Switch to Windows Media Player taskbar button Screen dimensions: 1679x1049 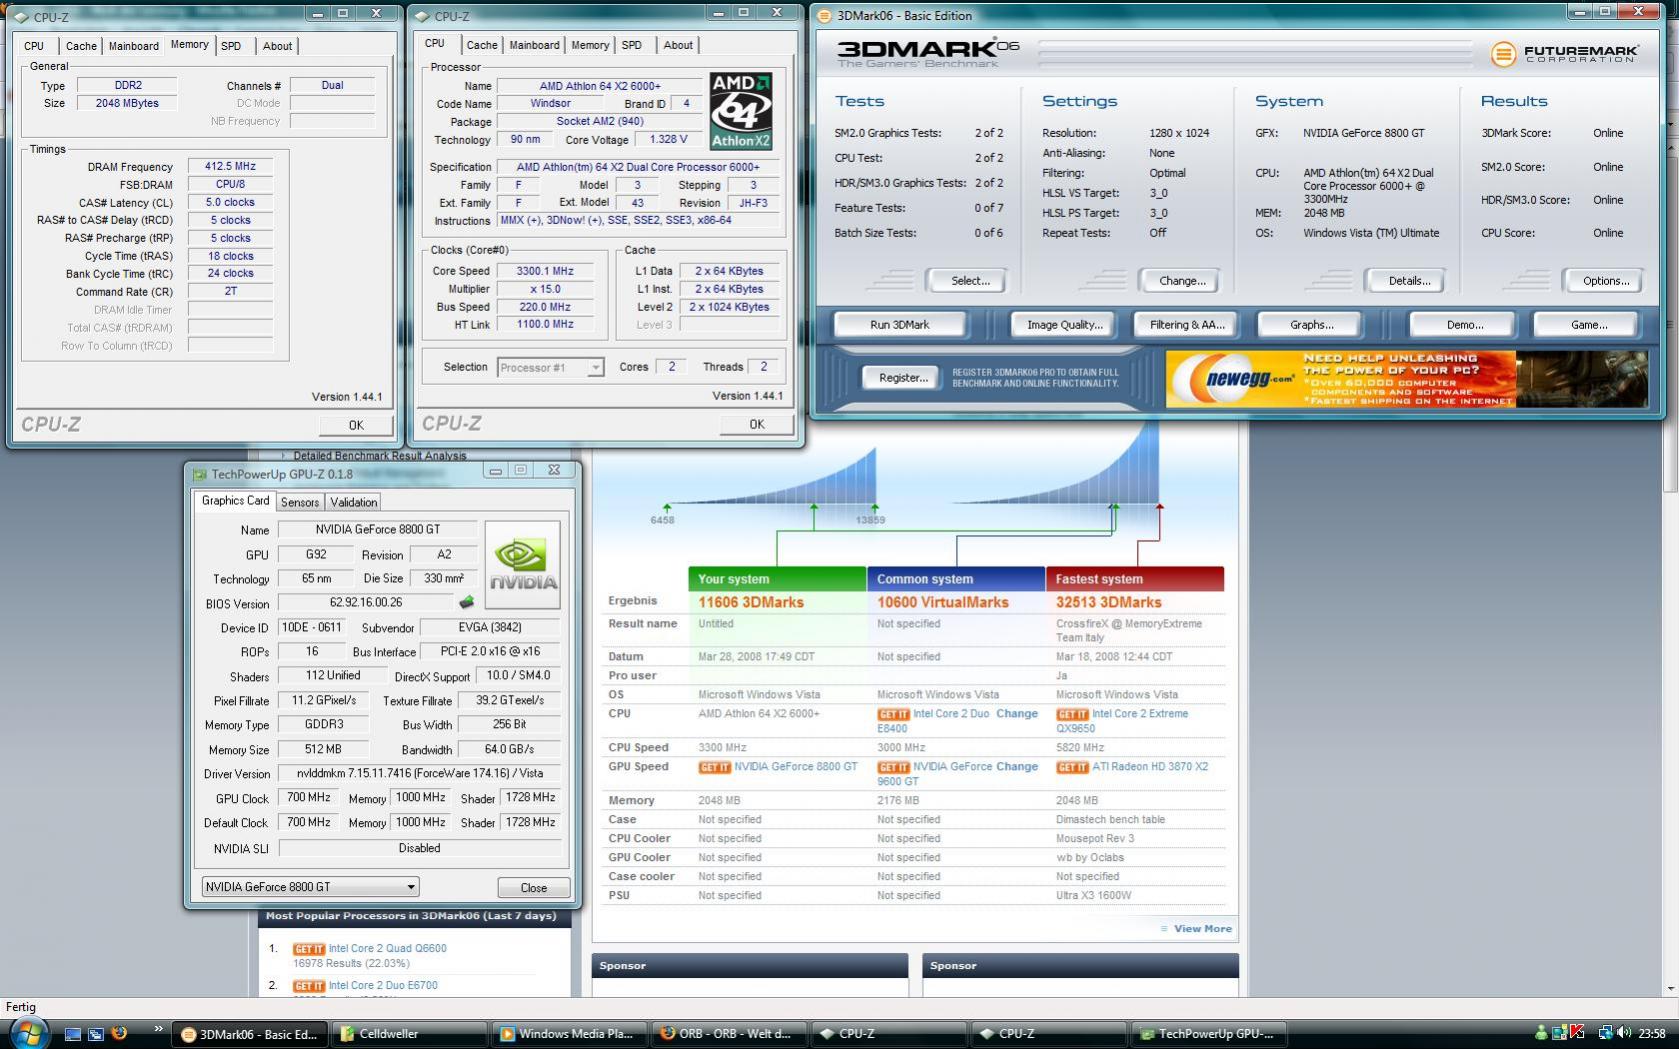pyautogui.click(x=568, y=1034)
